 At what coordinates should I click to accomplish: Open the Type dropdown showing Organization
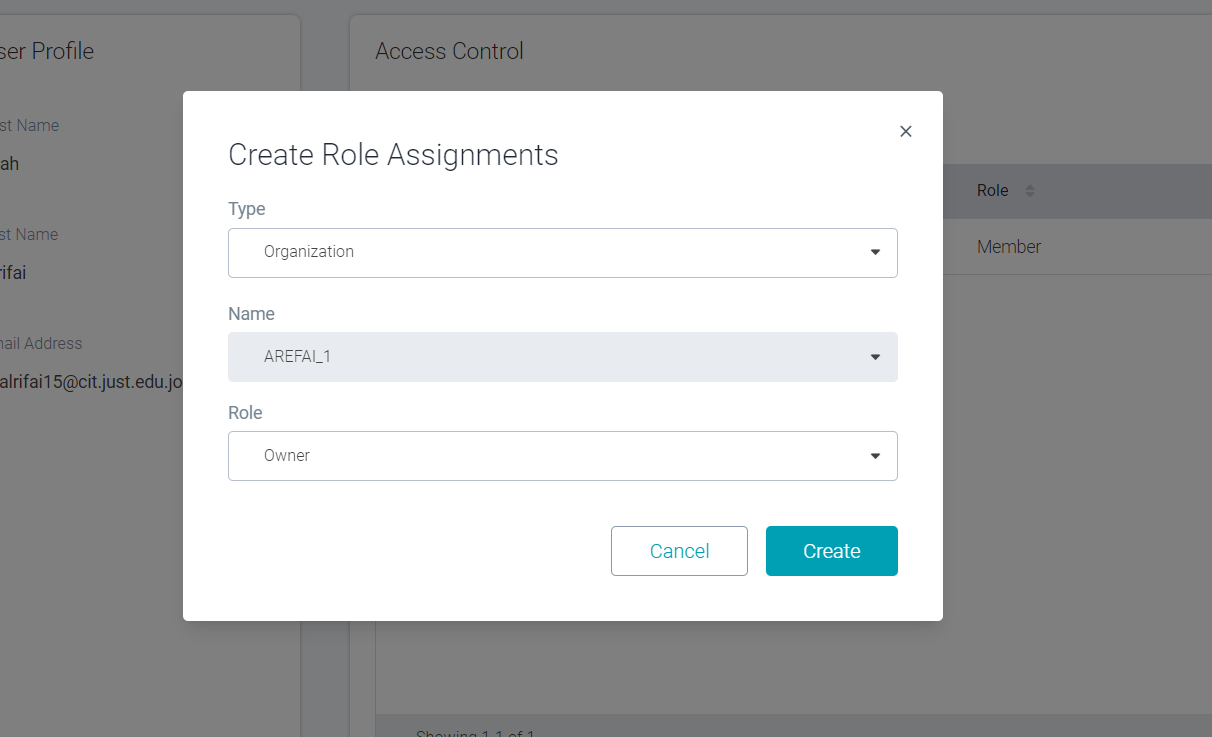(562, 253)
